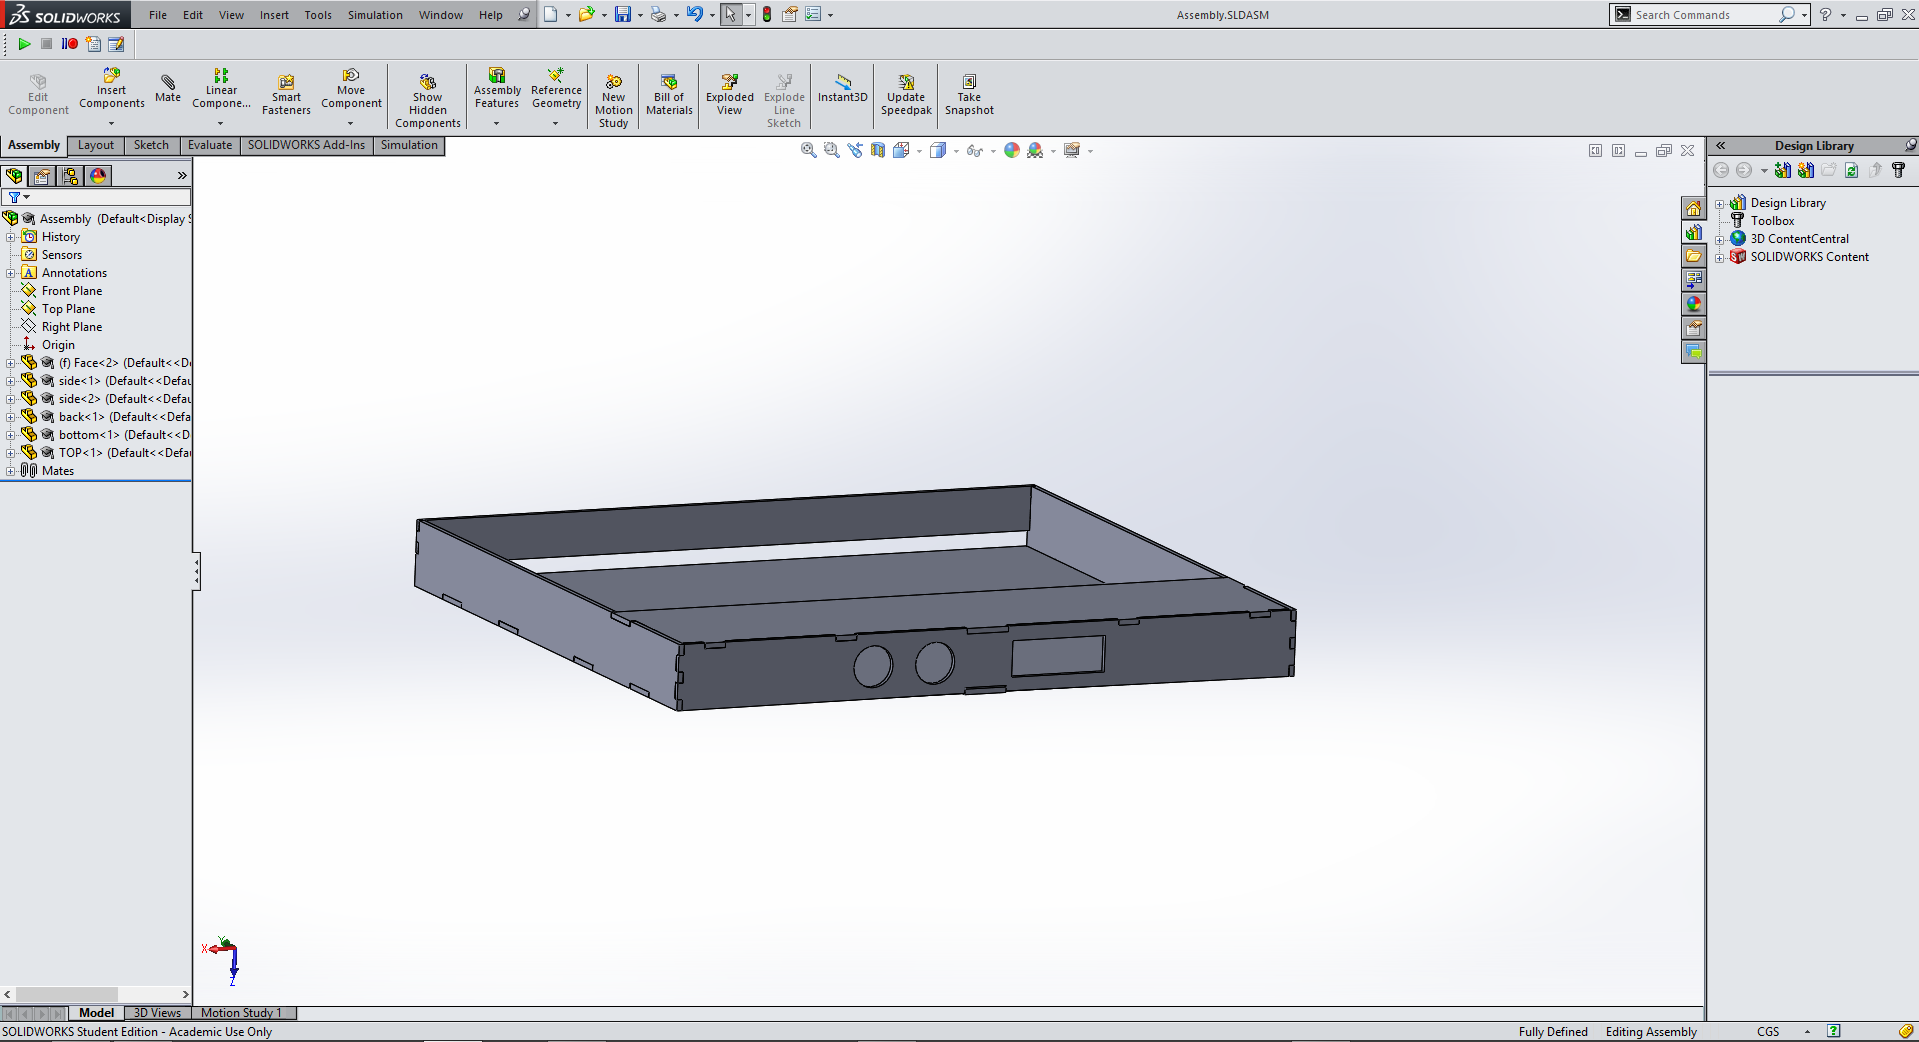Click Take Snapshot tool

click(x=969, y=95)
